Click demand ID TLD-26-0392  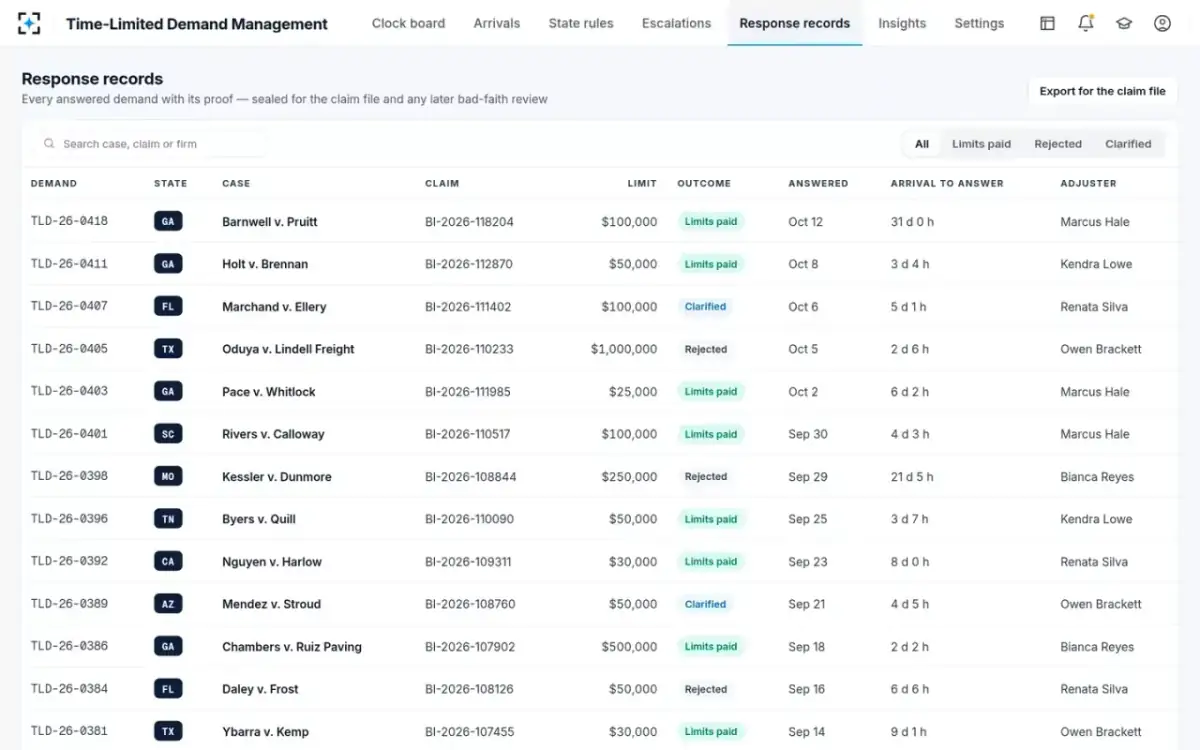[x=69, y=561]
